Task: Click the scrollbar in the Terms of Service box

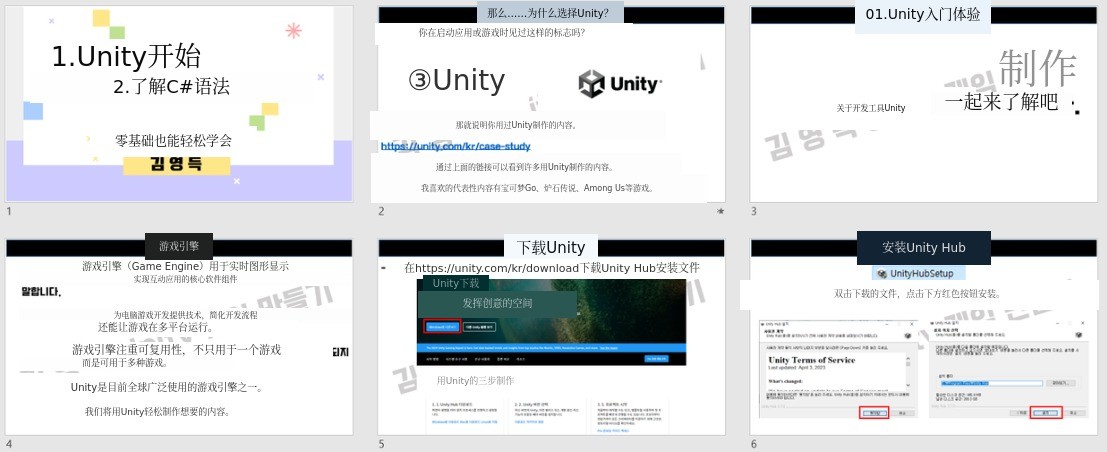Action: click(x=906, y=365)
